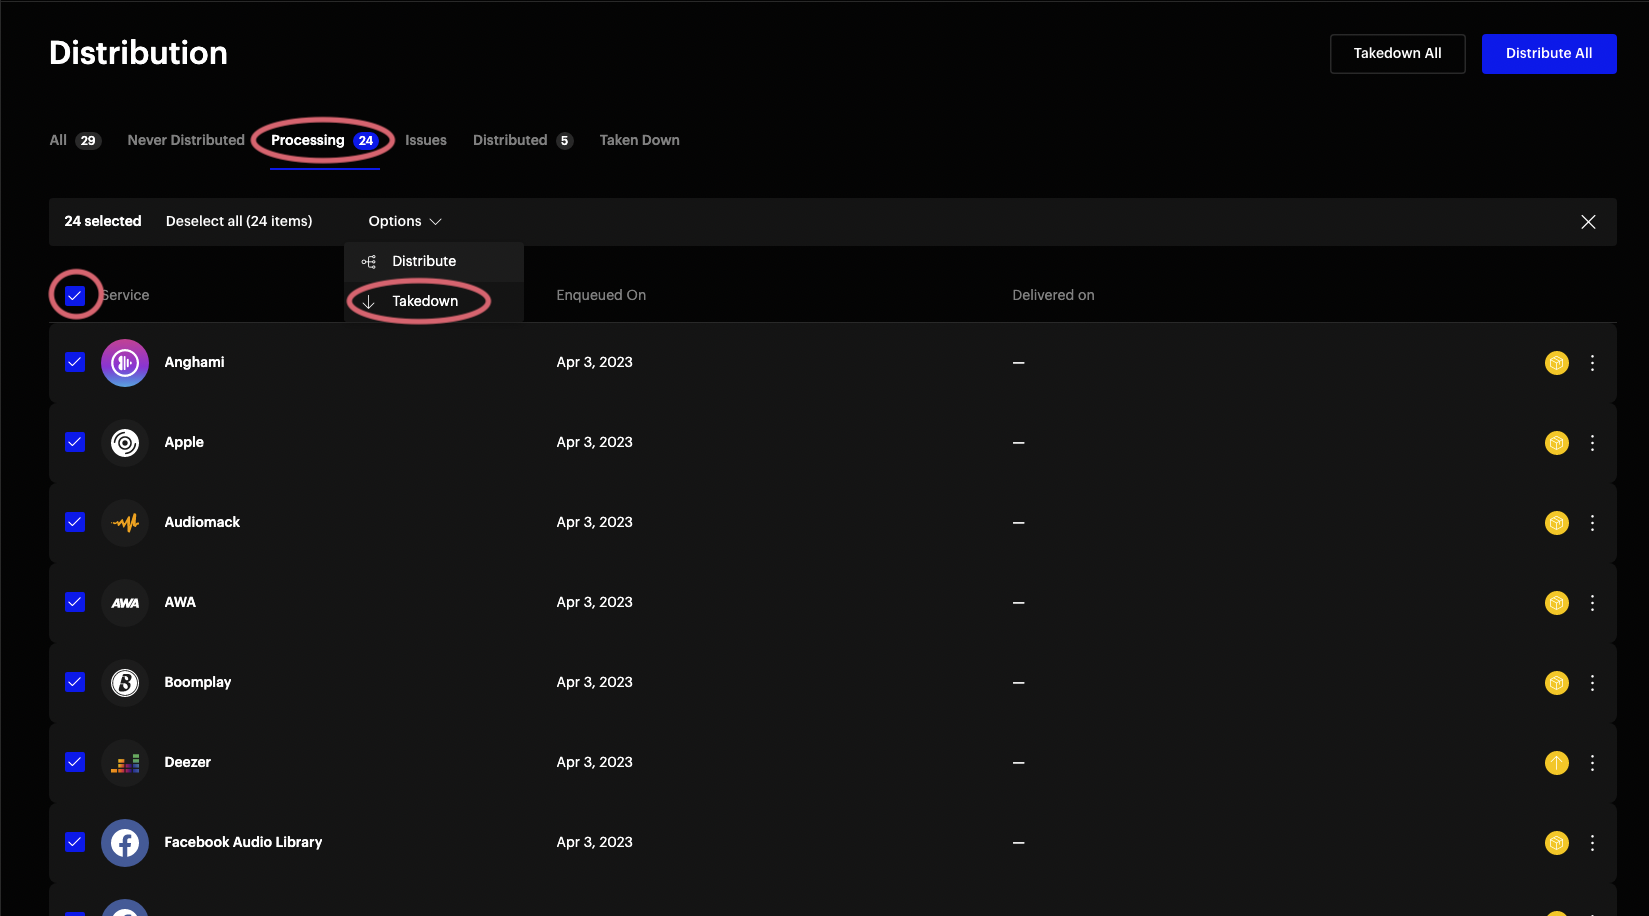Open the Taken Down tab
The image size is (1649, 916).
pos(640,140)
